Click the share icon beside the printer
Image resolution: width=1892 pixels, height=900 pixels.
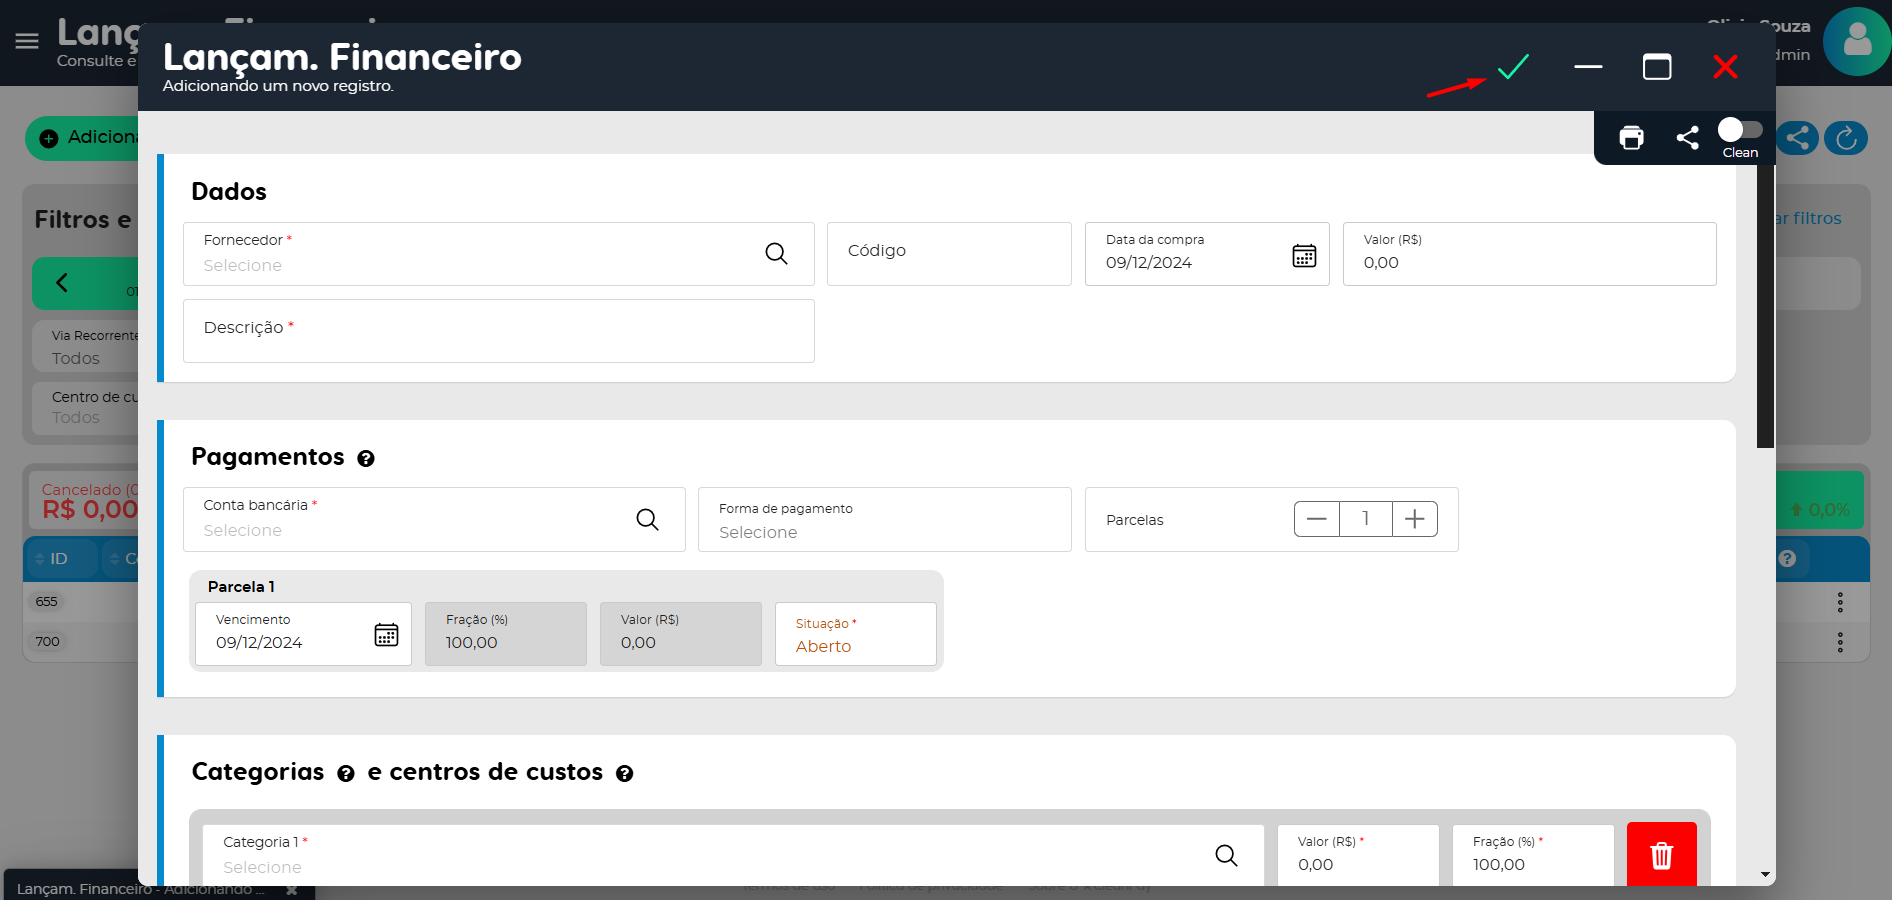click(x=1687, y=138)
